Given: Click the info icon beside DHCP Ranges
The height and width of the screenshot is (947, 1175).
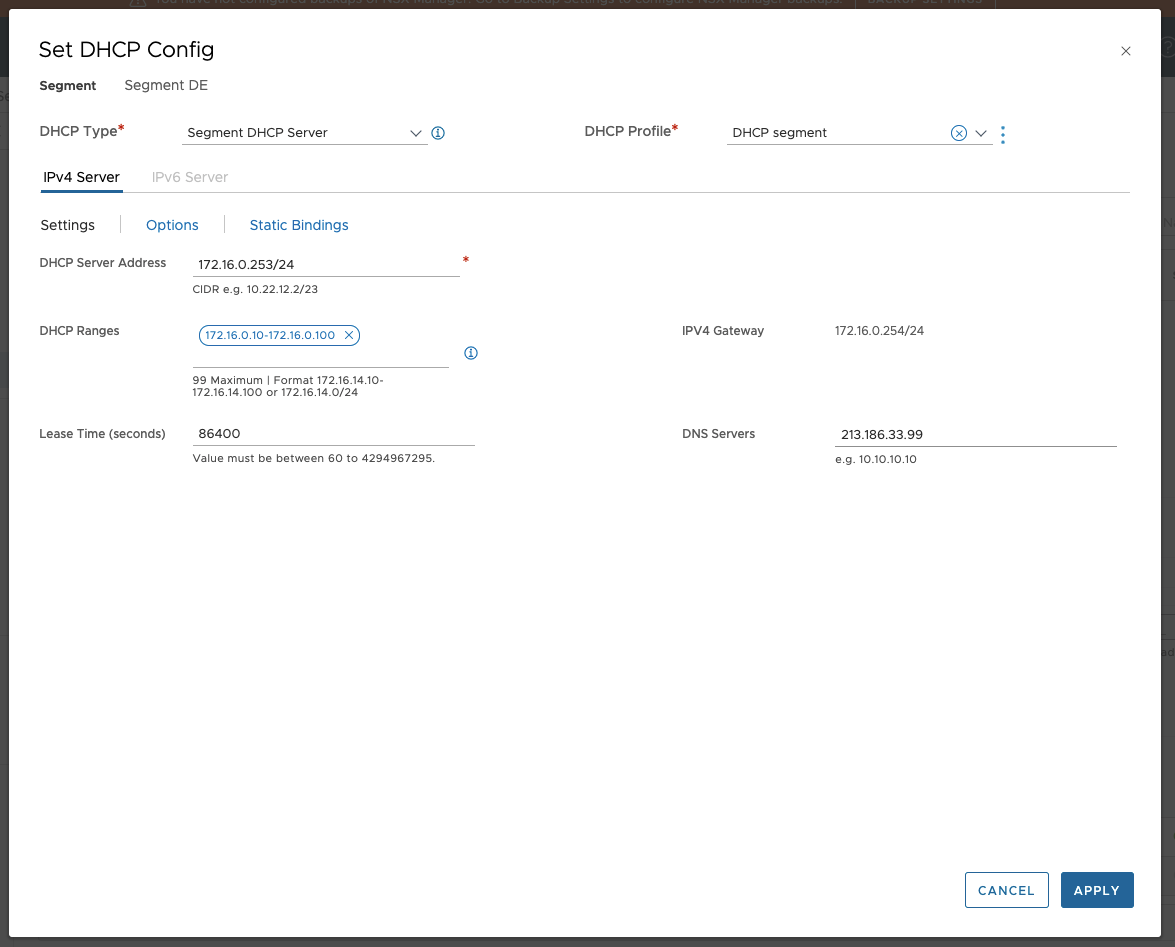Looking at the screenshot, I should (471, 353).
